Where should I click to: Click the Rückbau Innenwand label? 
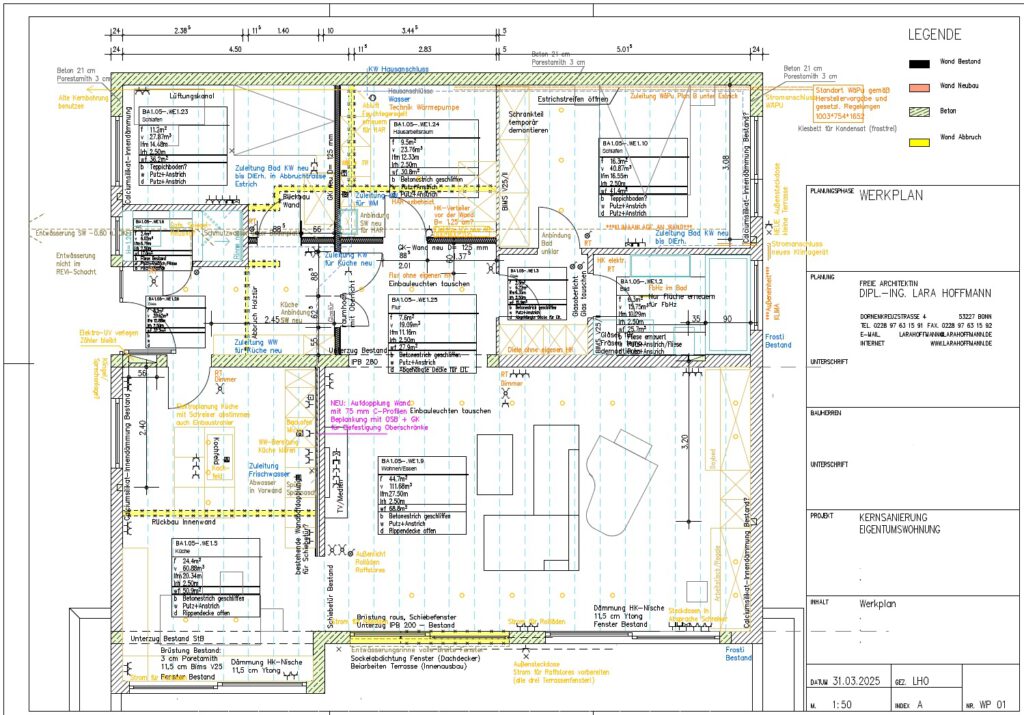tap(183, 522)
